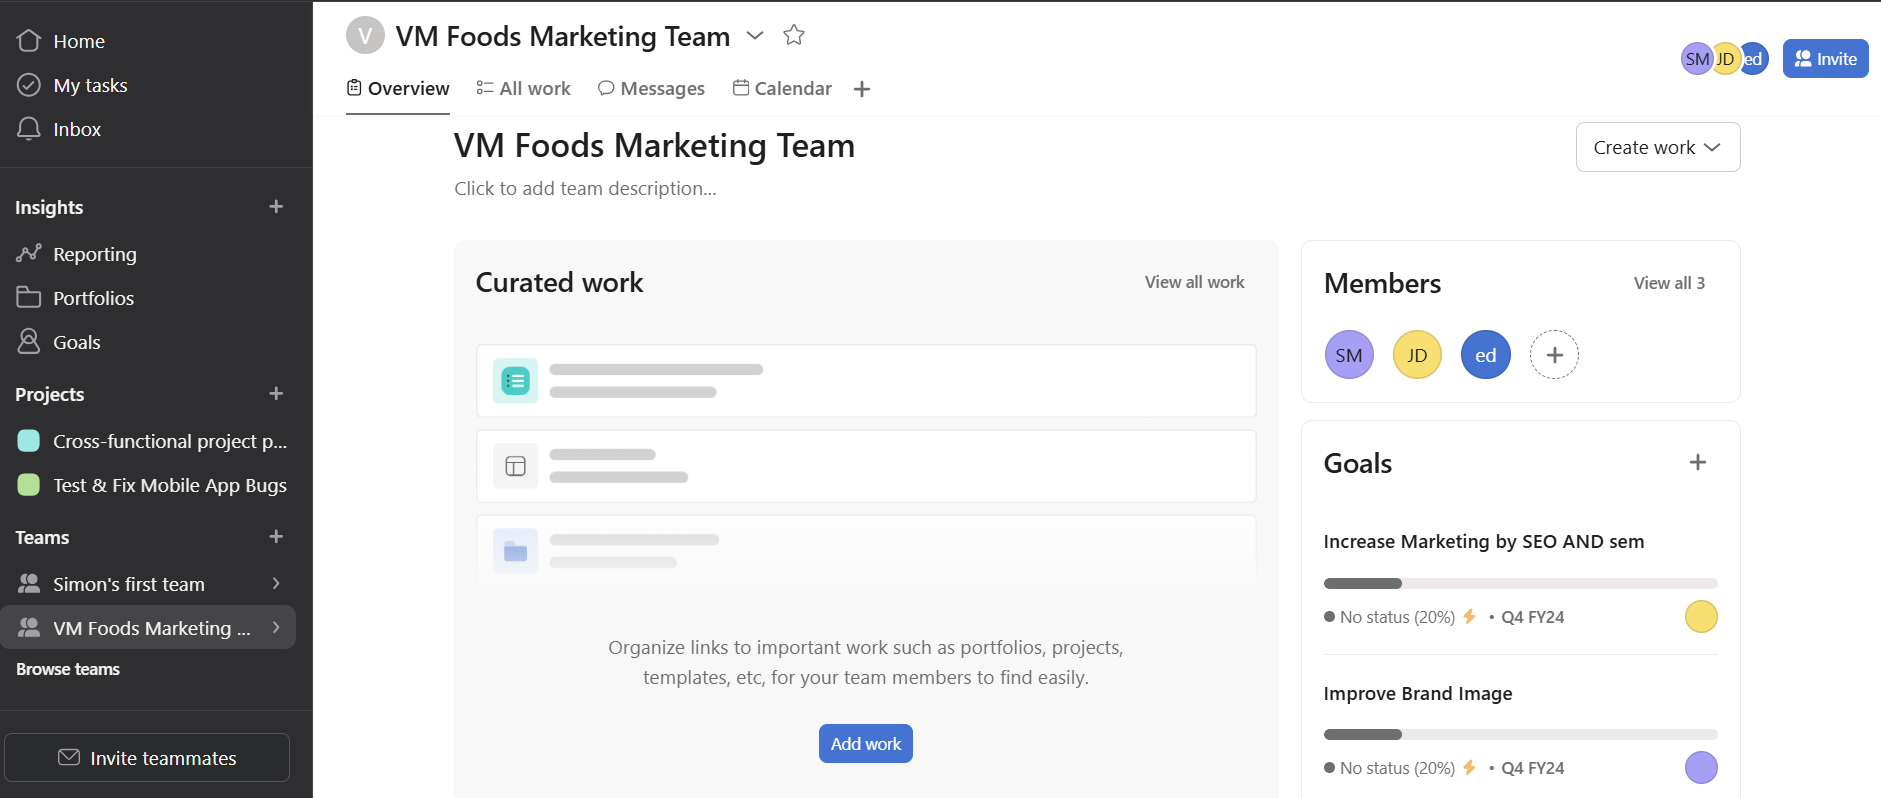Open the Reporting chart icon
This screenshot has height=798, width=1881.
(x=29, y=253)
